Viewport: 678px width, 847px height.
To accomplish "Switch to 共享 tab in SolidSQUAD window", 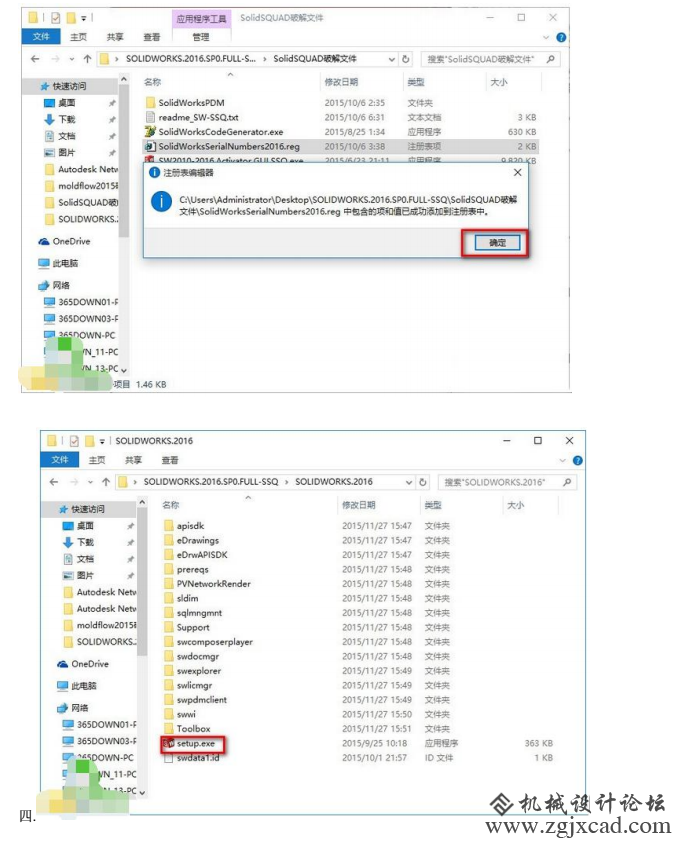I will 115,37.
